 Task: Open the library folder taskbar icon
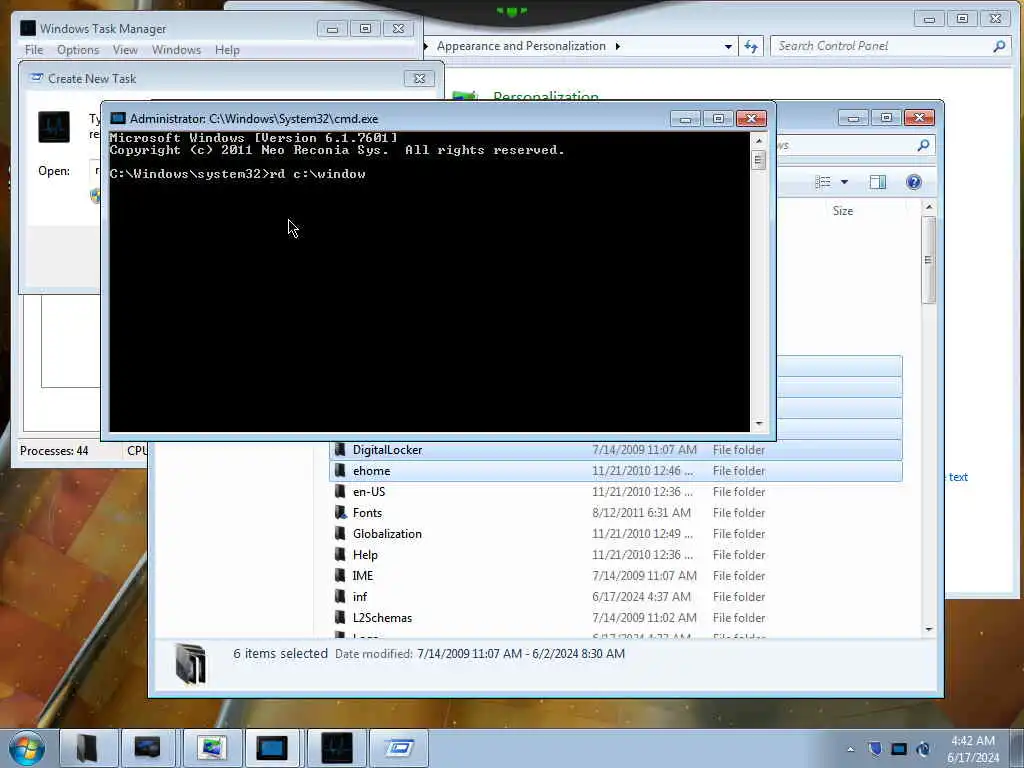point(88,748)
